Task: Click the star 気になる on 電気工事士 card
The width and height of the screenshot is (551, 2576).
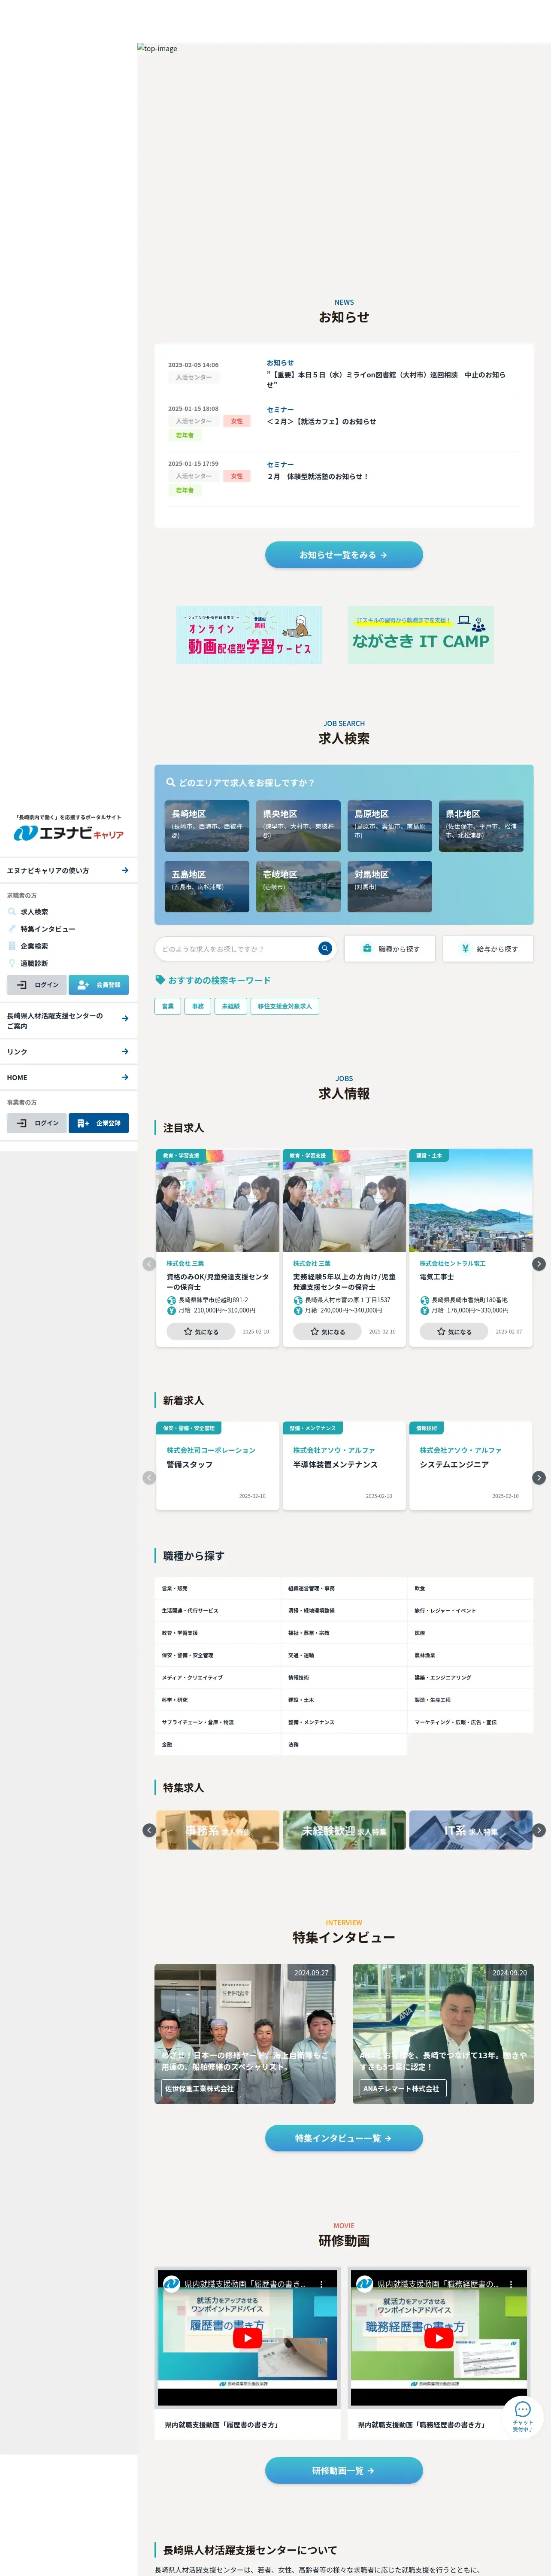Action: point(455,1331)
